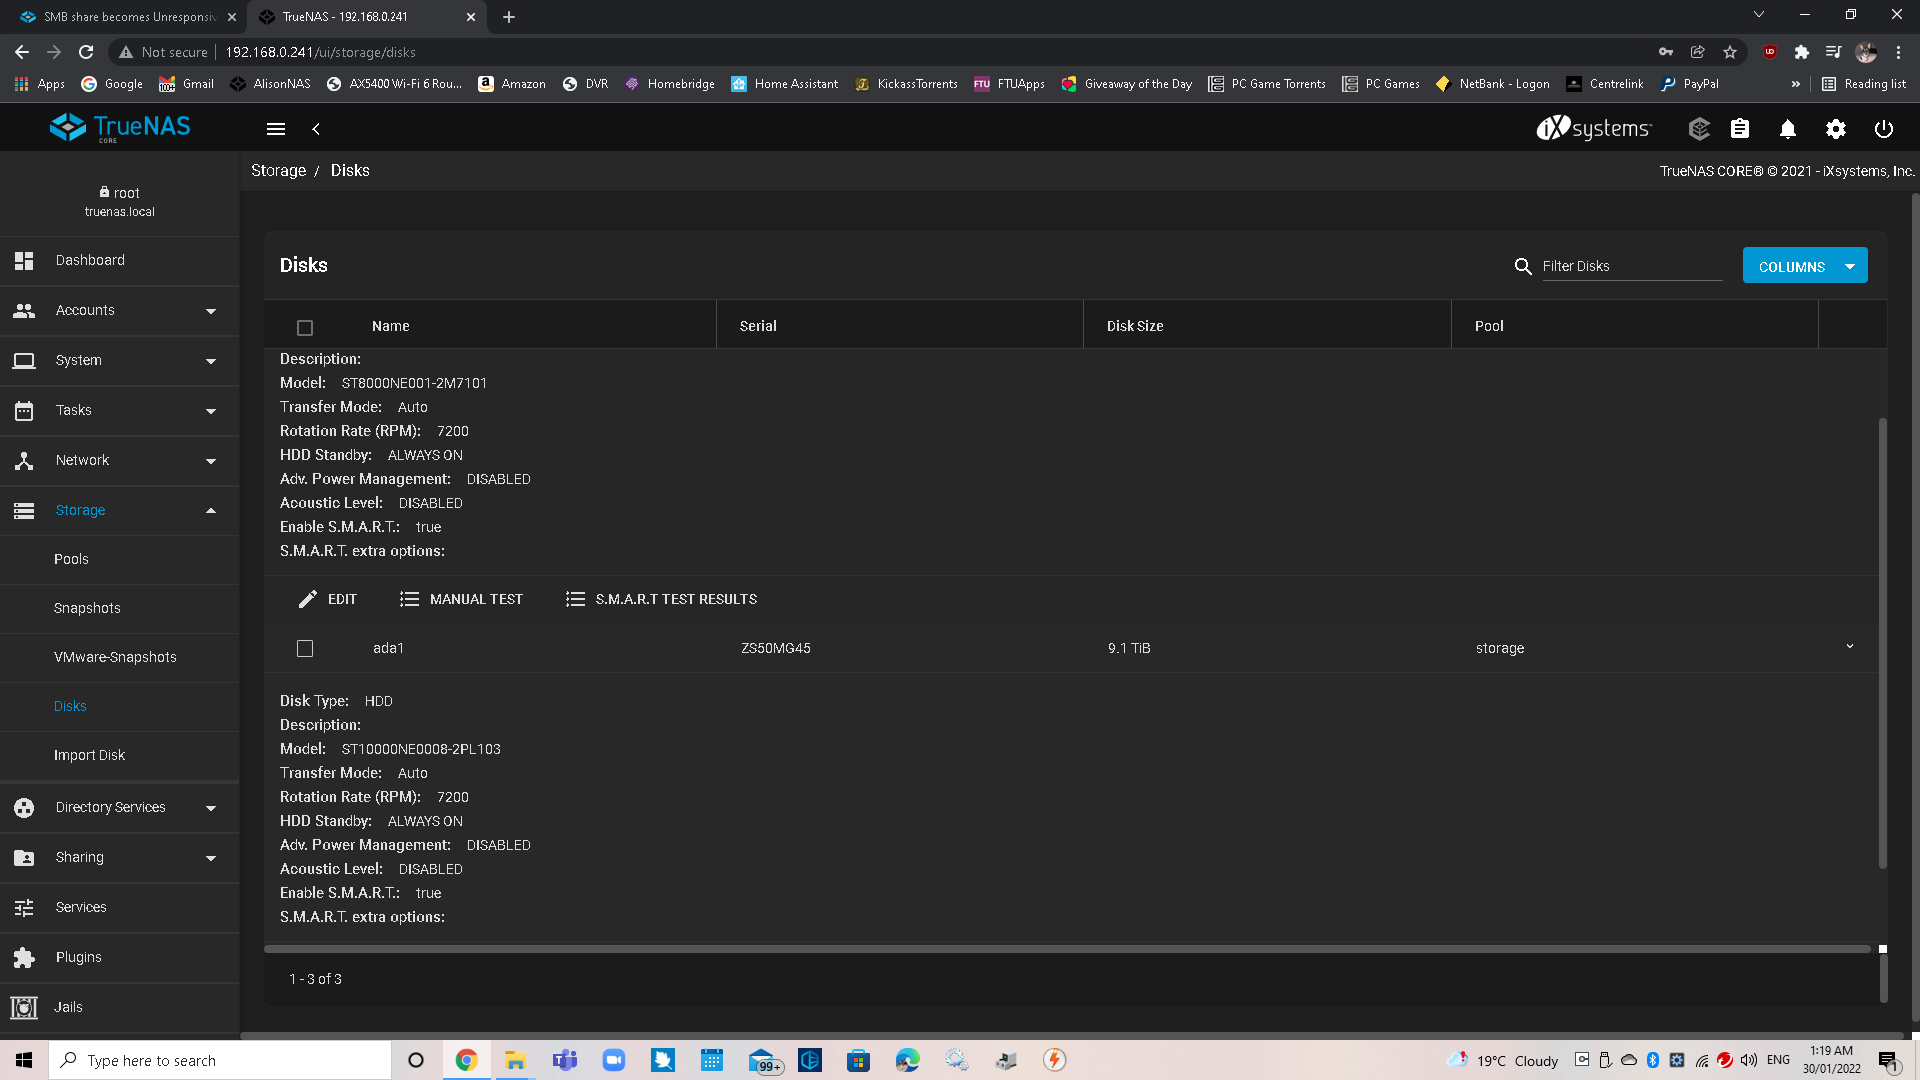Go to Snapshots in the sidebar
Screen dimensions: 1920x1080
(87, 608)
